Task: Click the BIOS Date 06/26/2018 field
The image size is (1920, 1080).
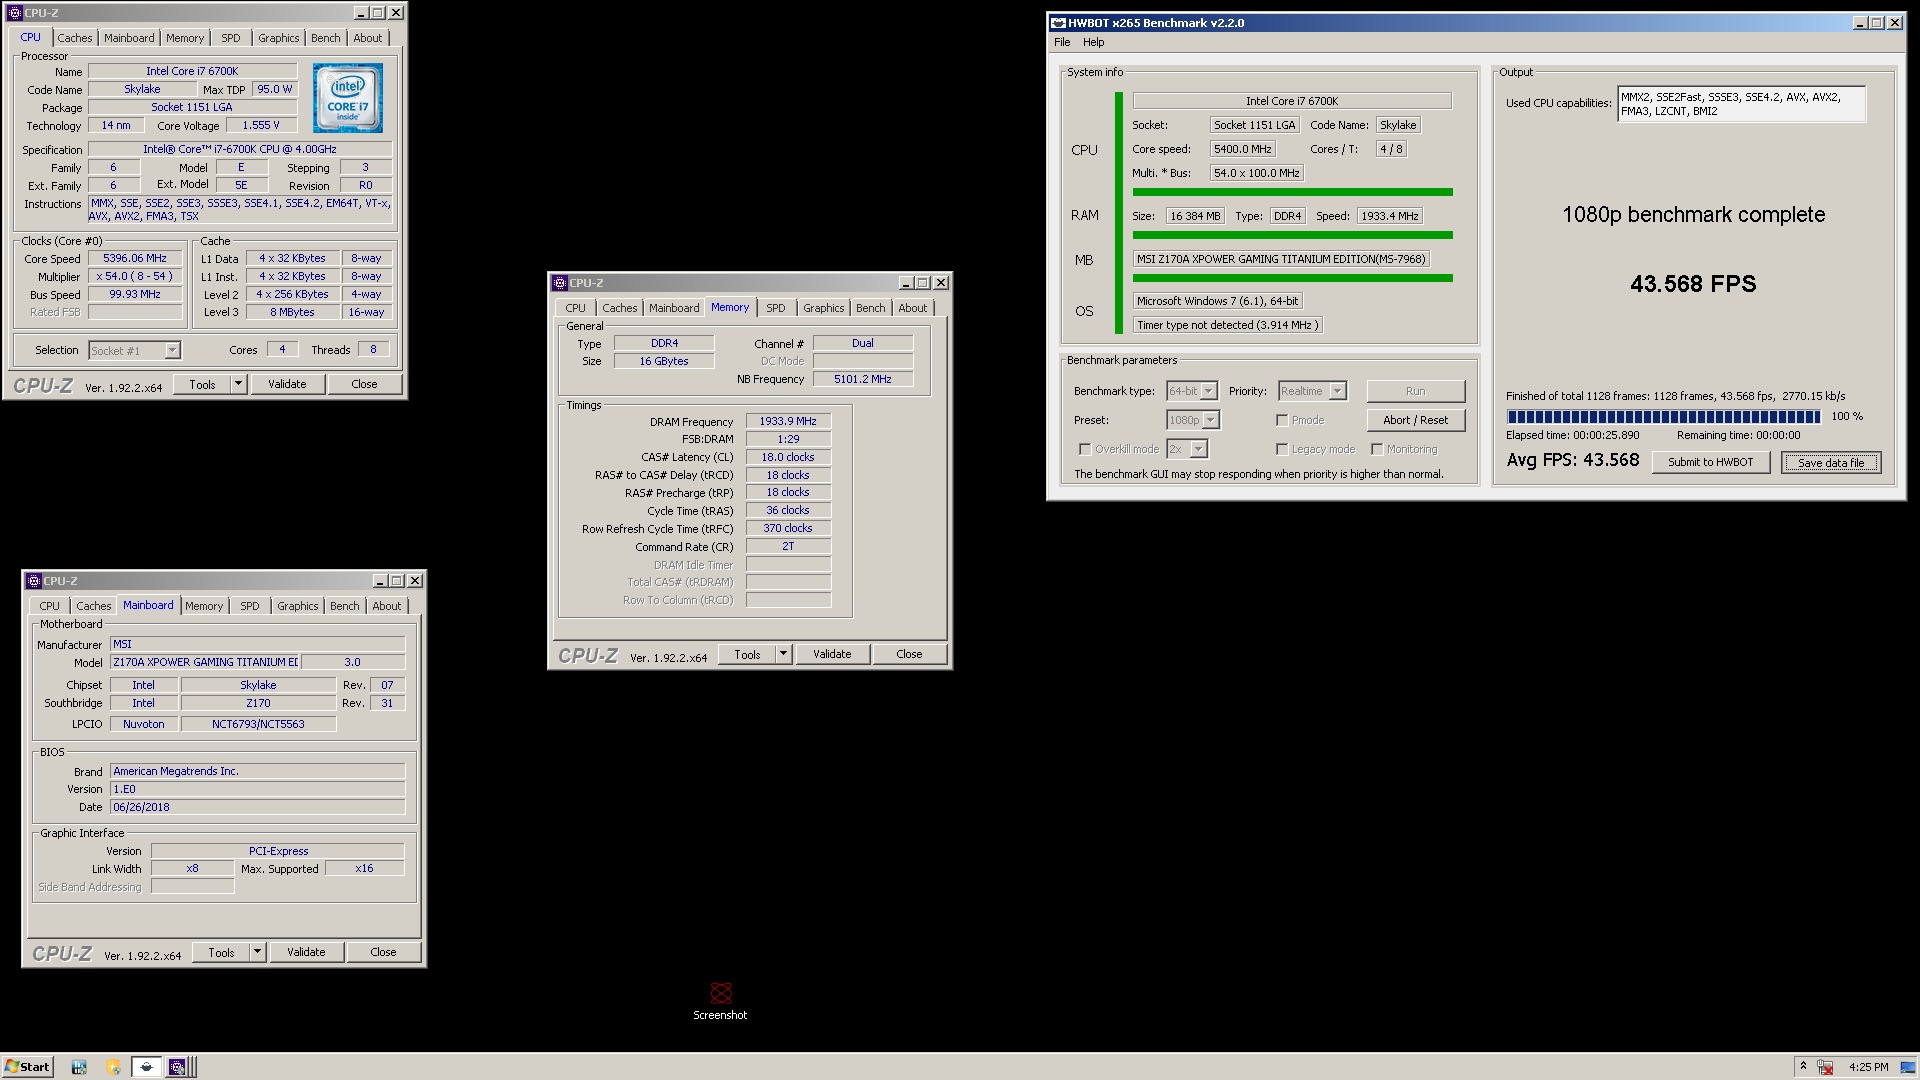Action: click(x=258, y=807)
